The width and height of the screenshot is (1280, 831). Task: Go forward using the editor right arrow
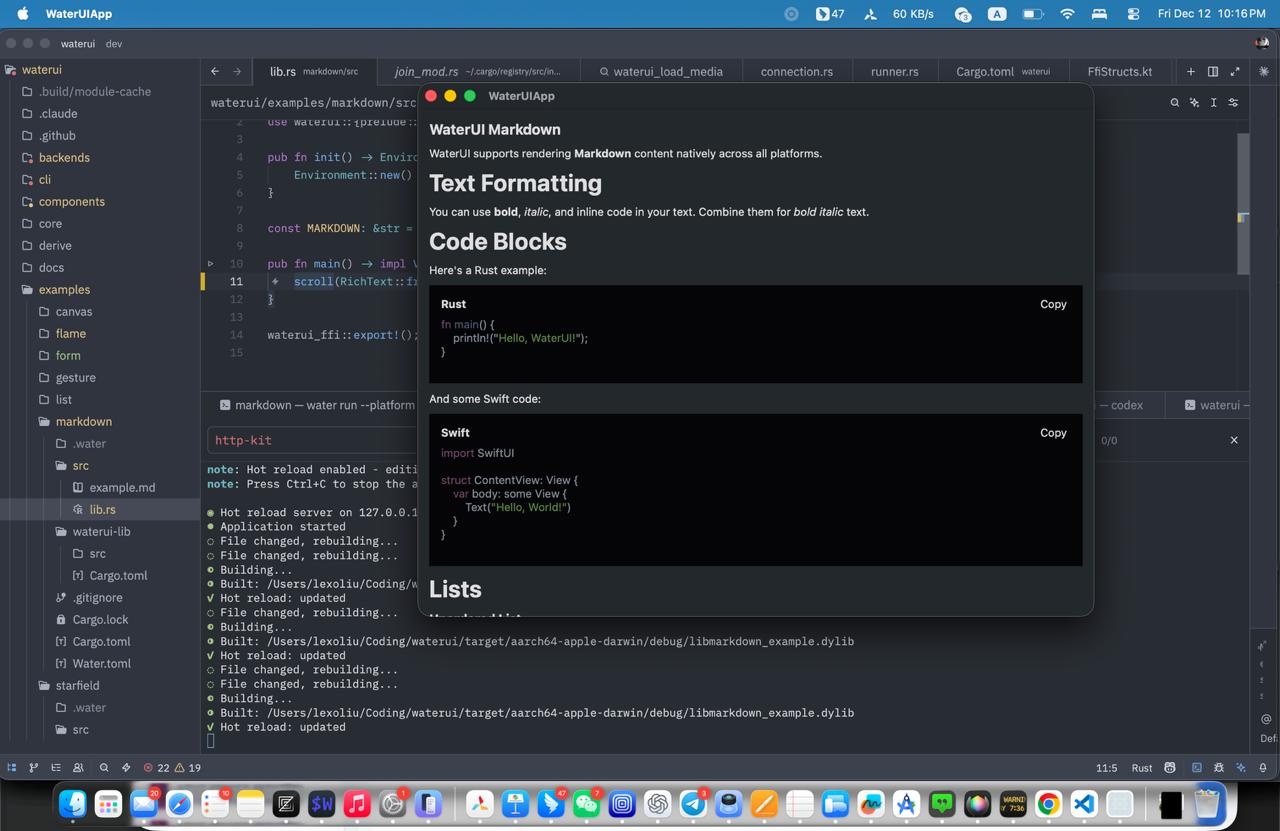[237, 71]
